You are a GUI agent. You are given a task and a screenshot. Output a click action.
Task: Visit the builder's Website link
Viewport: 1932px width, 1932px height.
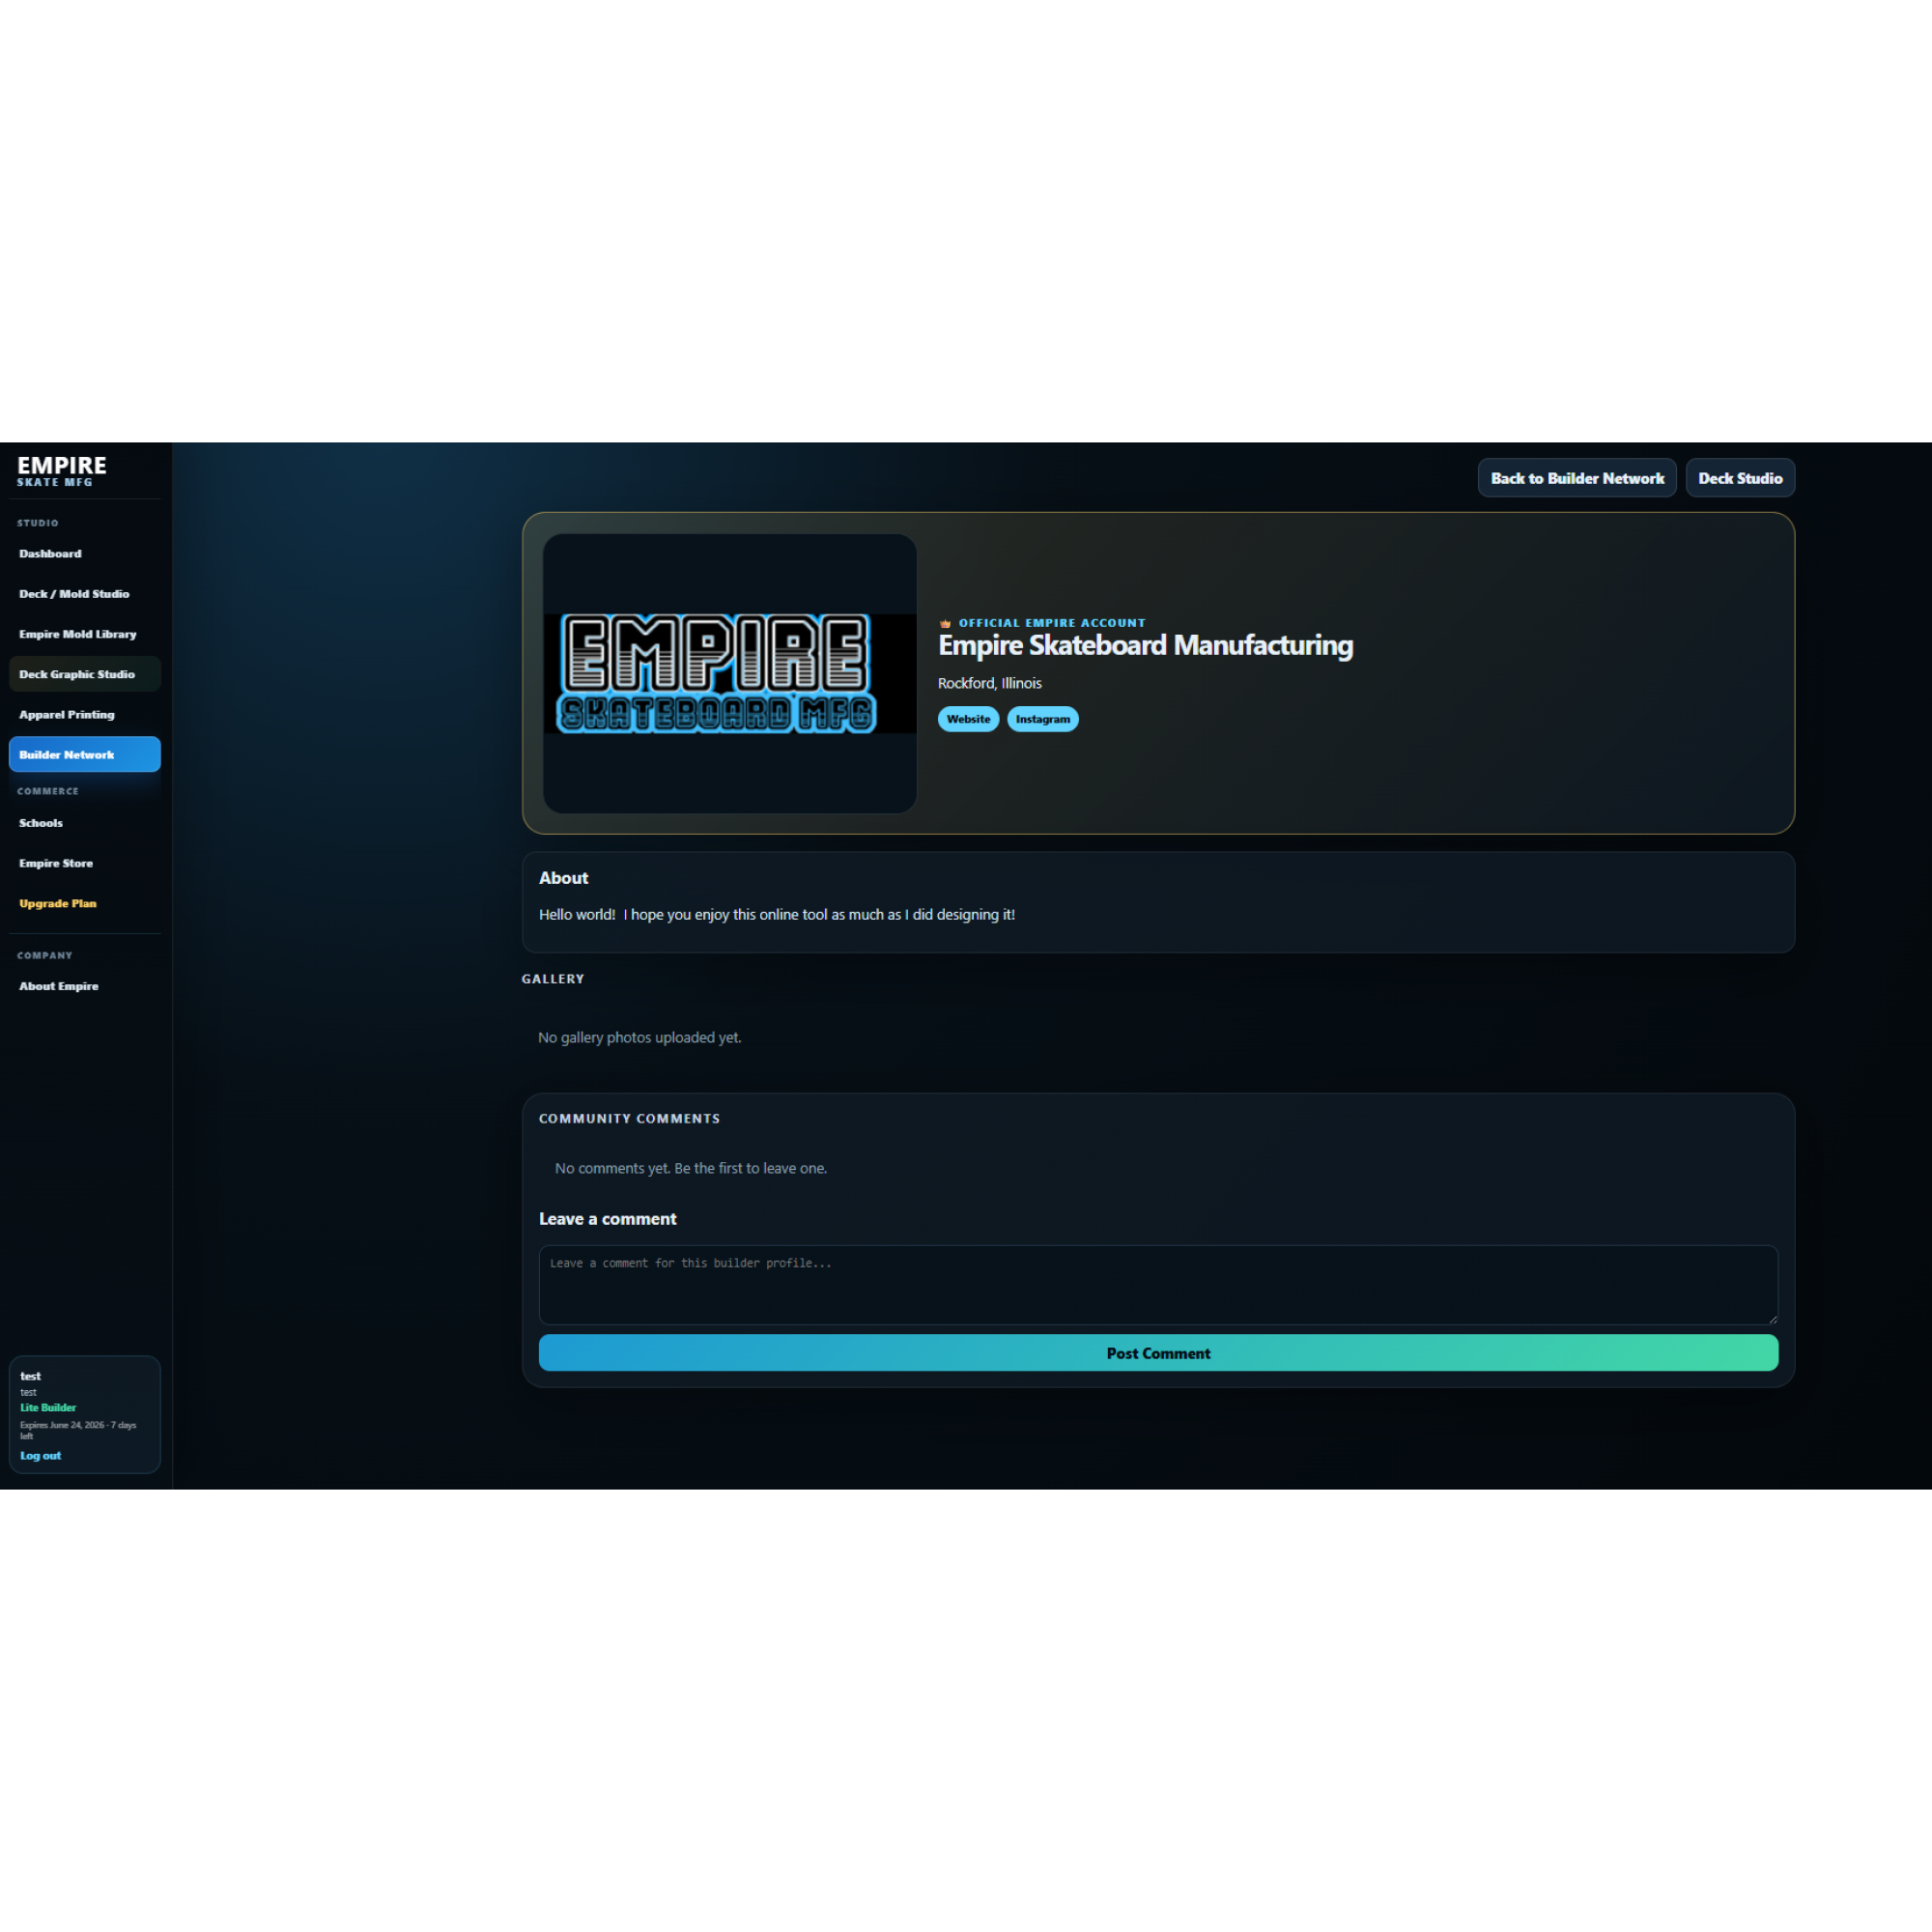coord(968,719)
